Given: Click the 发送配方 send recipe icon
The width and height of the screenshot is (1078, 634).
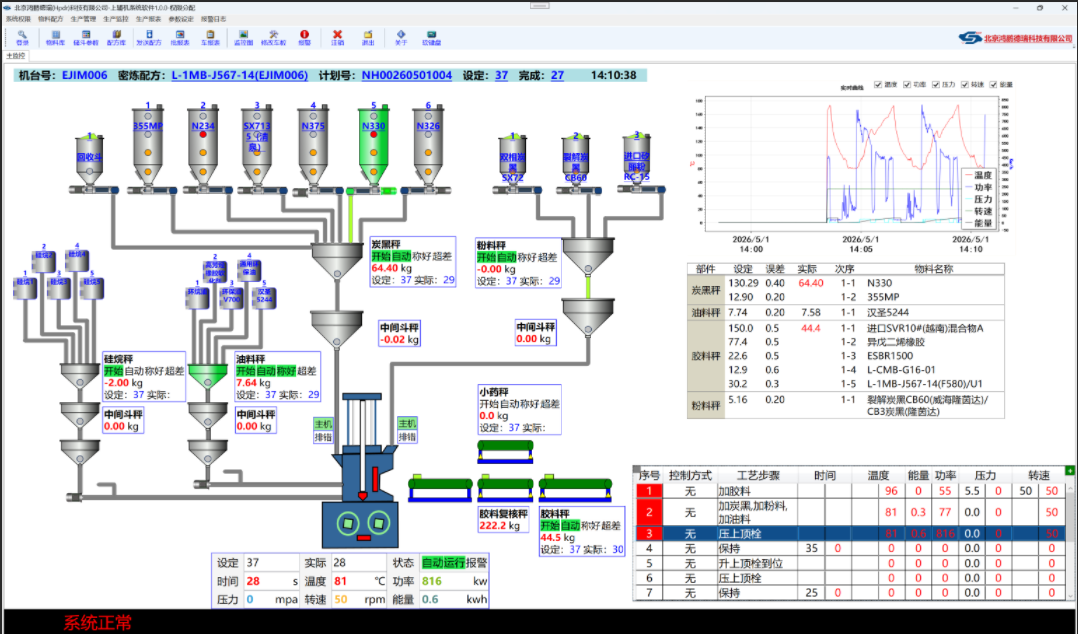Looking at the screenshot, I should (x=148, y=37).
